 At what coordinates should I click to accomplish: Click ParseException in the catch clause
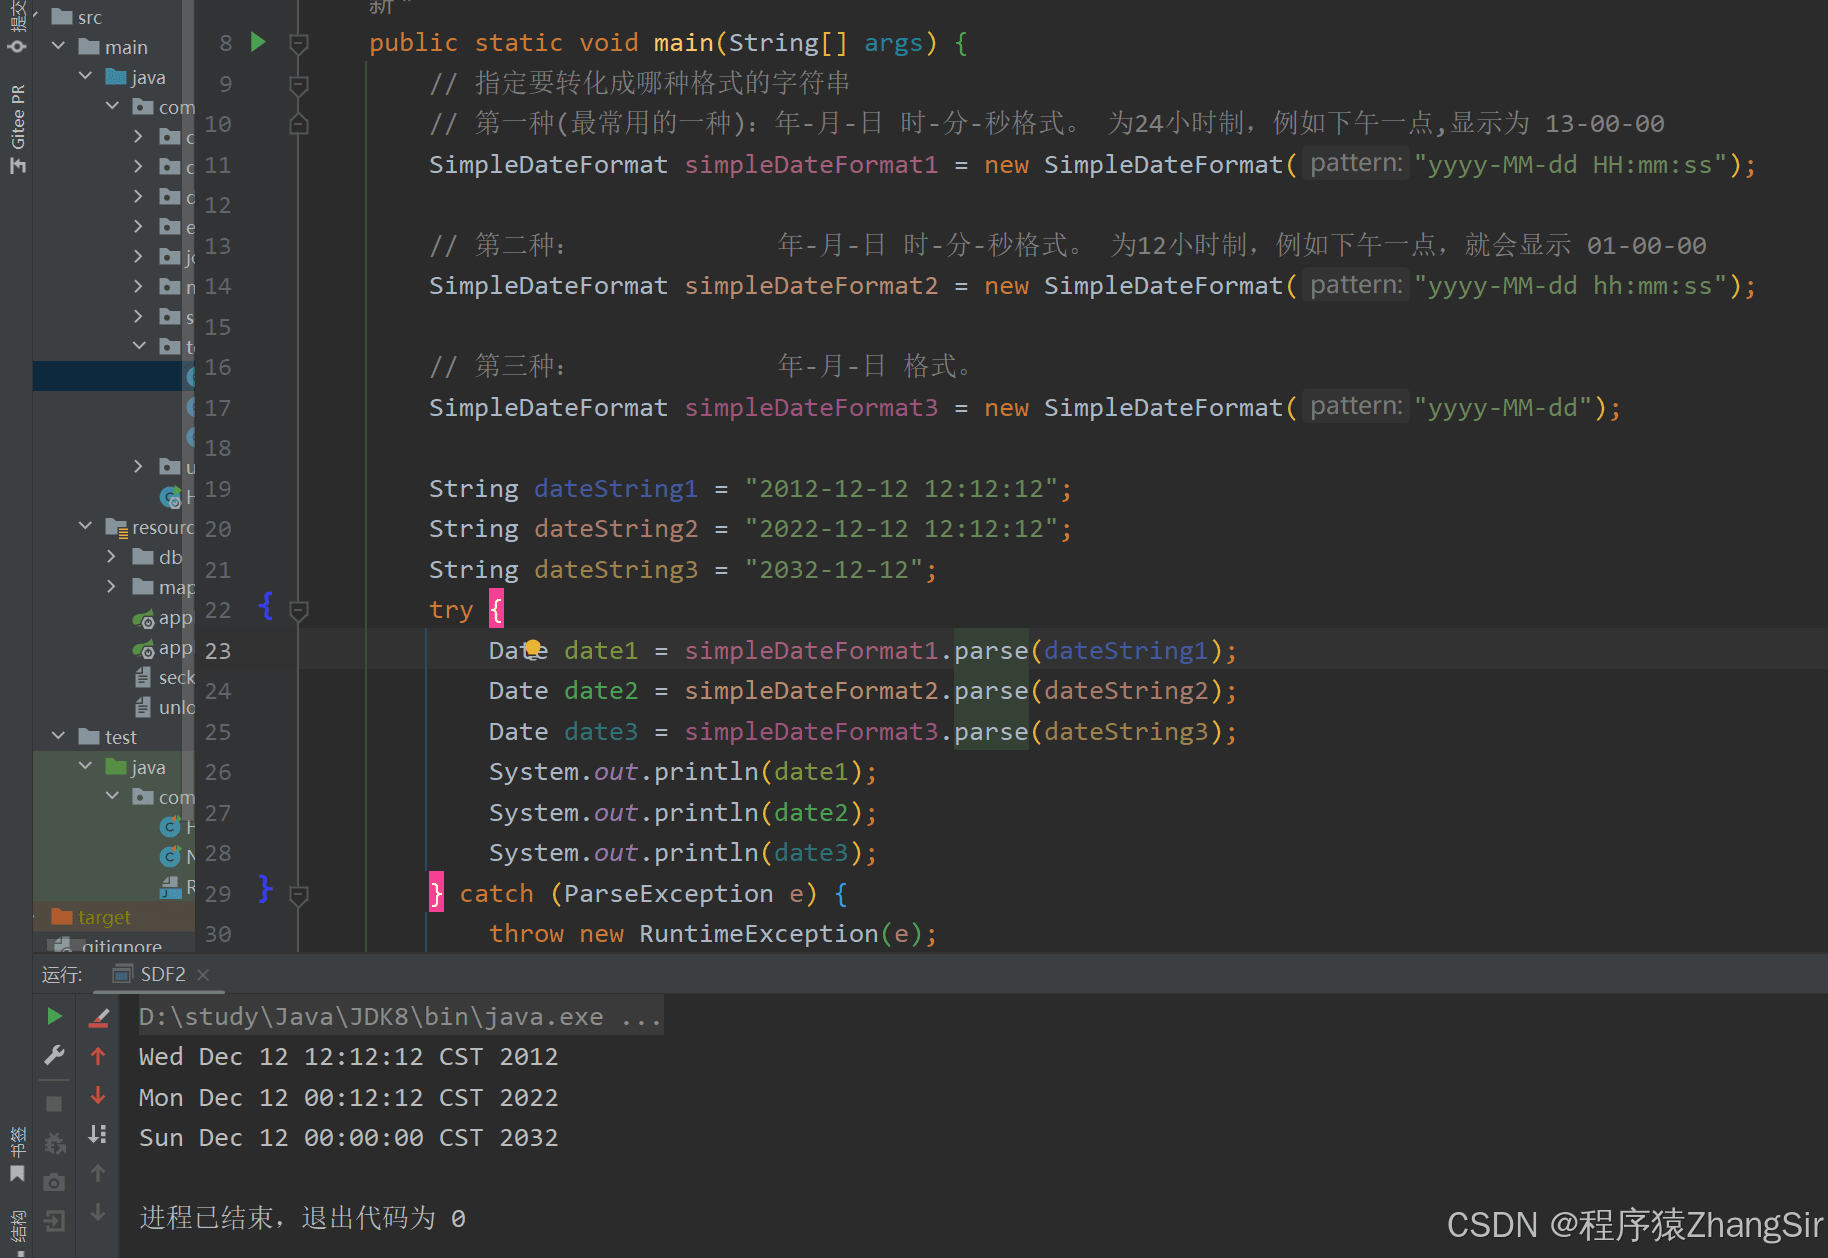668,894
